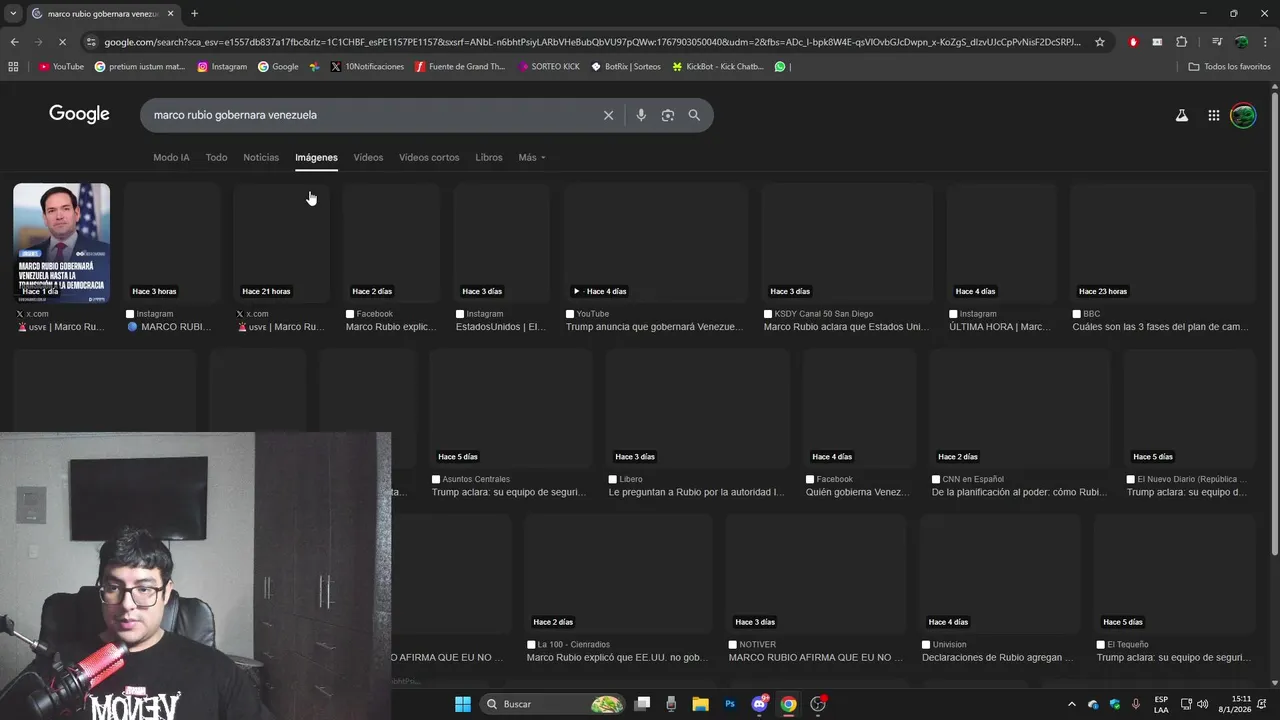
Task: Open the Chrome profile icon in toolbar
Action: tap(1241, 42)
